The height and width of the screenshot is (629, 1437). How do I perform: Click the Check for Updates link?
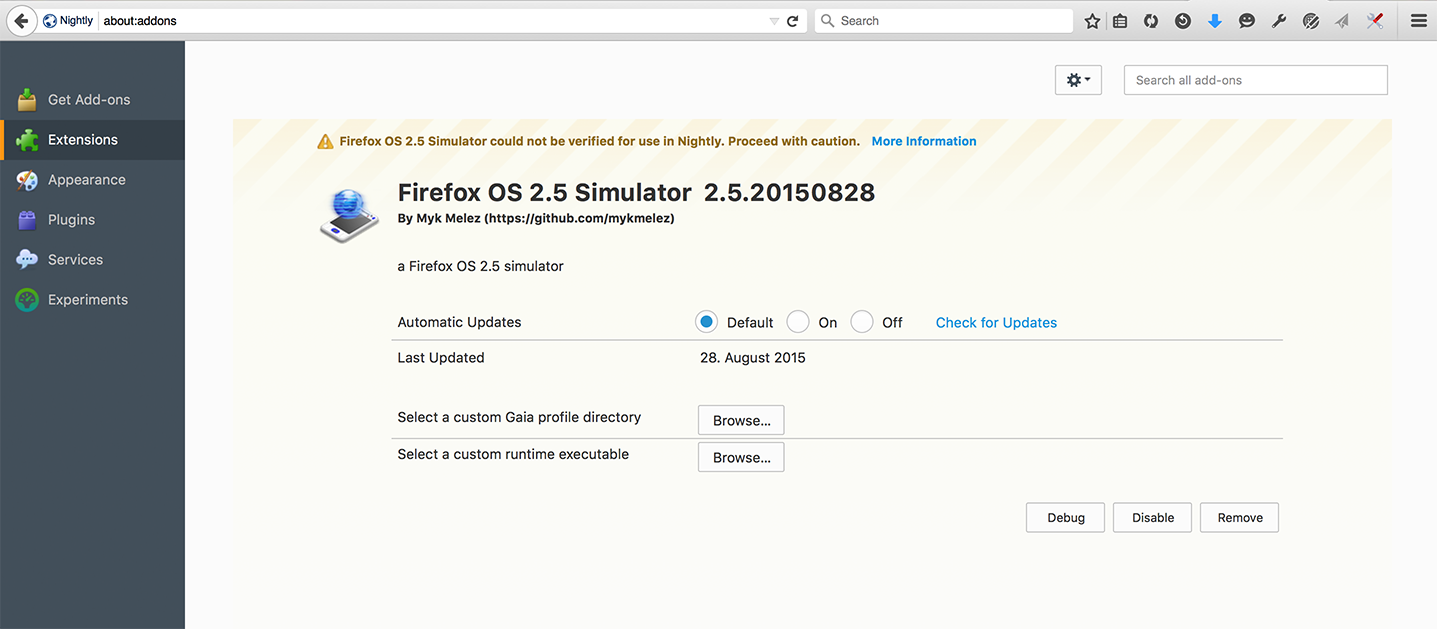tap(996, 322)
